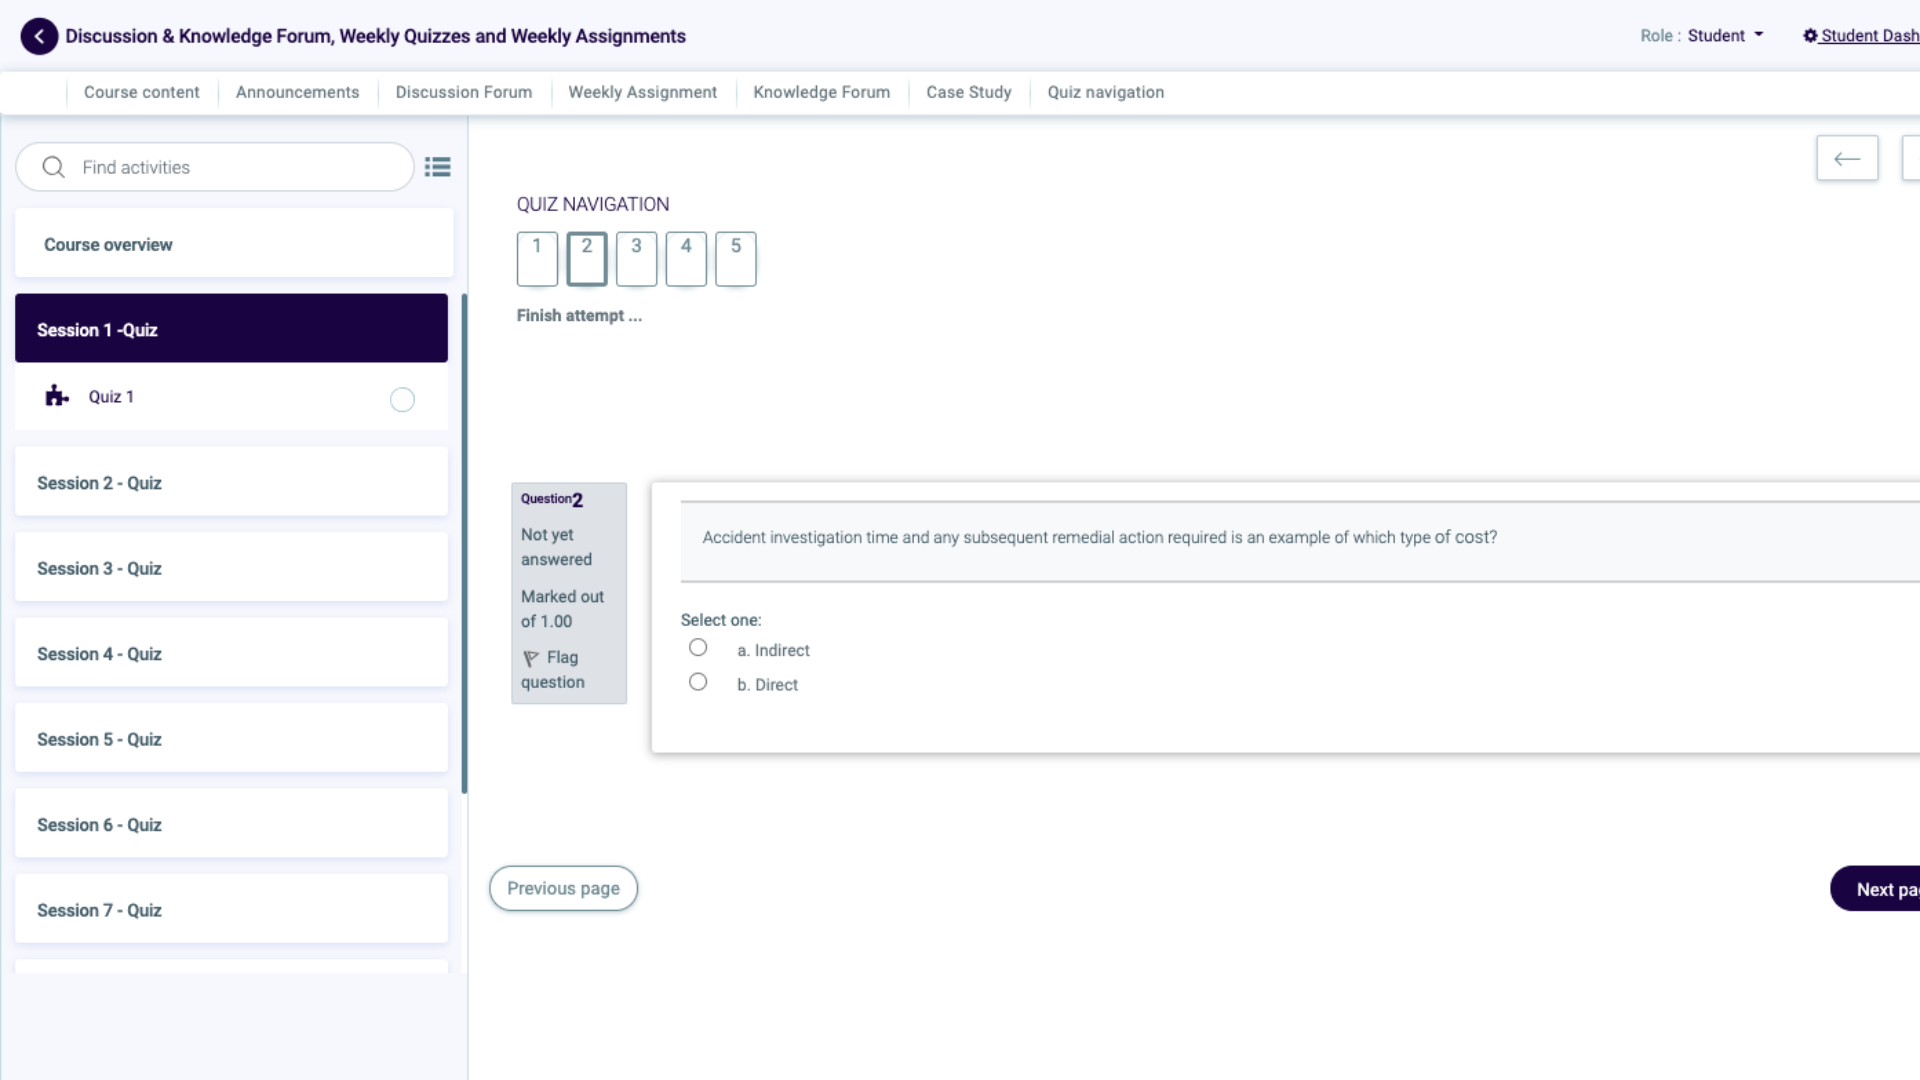The width and height of the screenshot is (1920, 1080).
Task: Toggle the activity list view icon
Action: click(437, 167)
